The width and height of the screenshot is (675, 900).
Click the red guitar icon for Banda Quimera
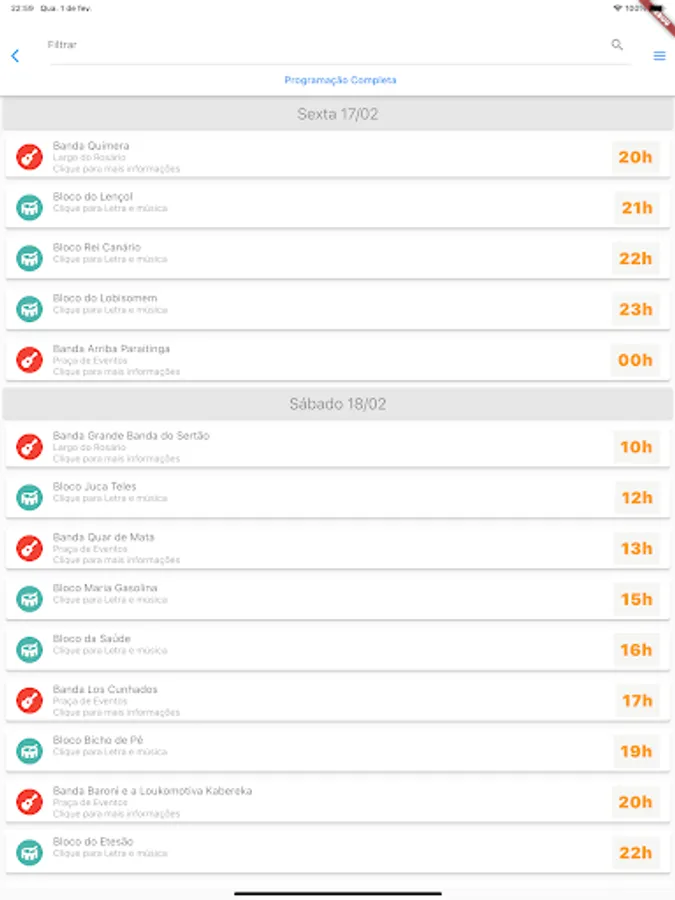pos(30,157)
